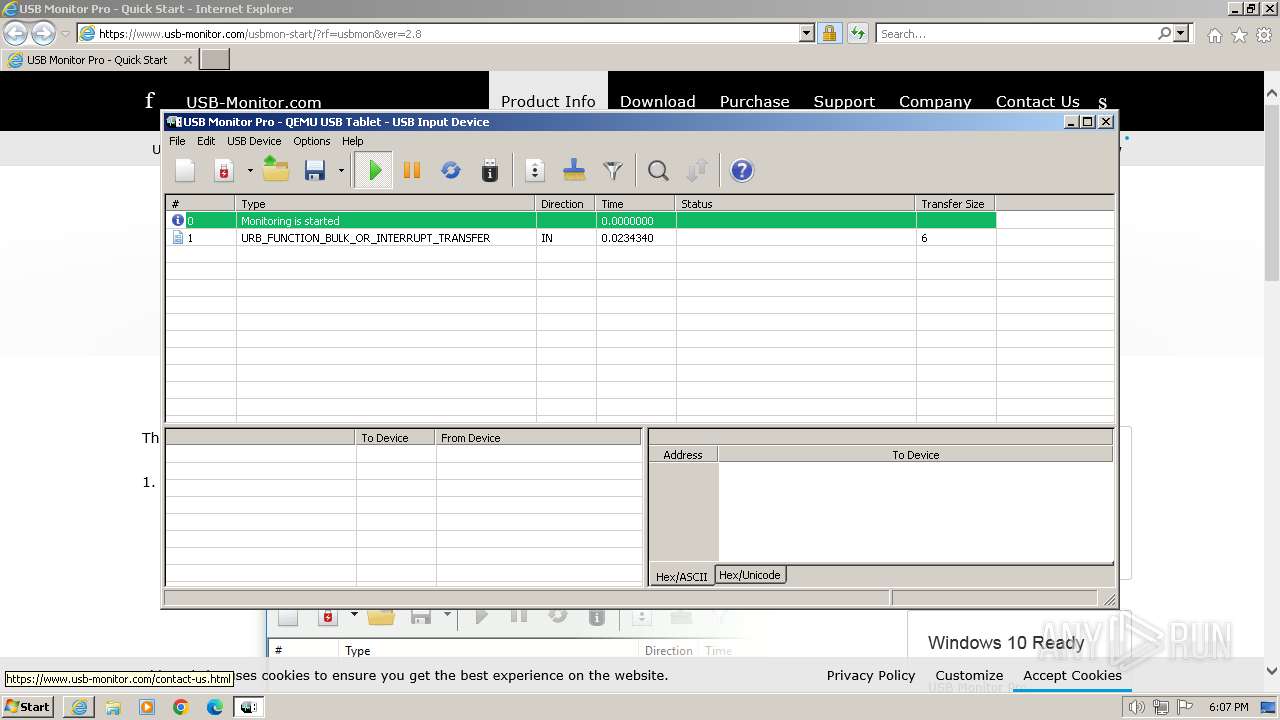This screenshot has width=1280, height=720.
Task: Open the Filter funnel tool
Action: pyautogui.click(x=613, y=171)
